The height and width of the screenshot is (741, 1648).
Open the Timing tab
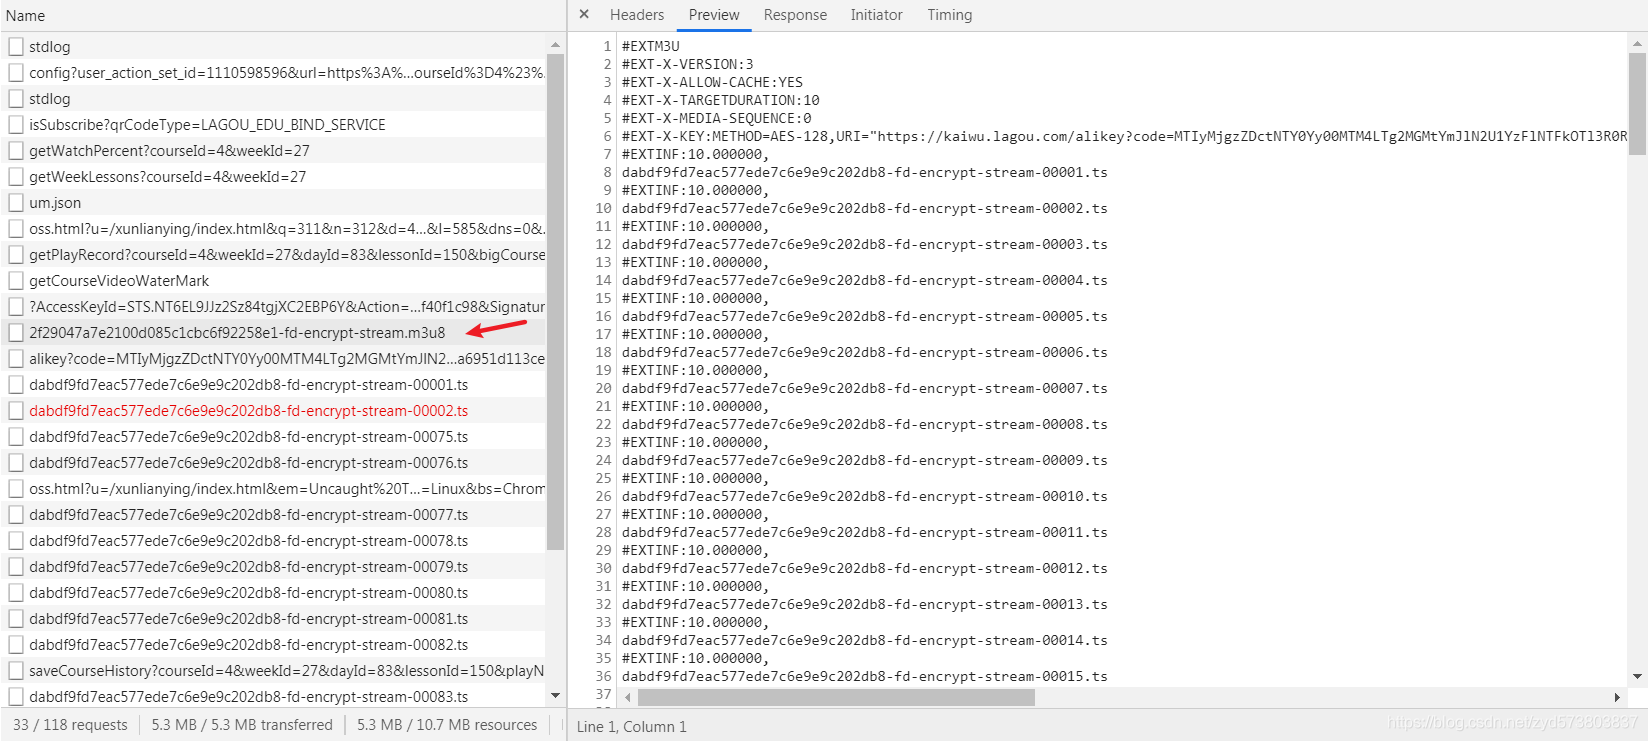pos(949,15)
